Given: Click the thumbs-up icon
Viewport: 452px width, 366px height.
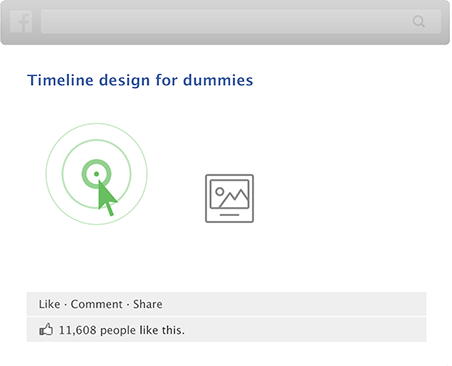Looking at the screenshot, I should 46,329.
